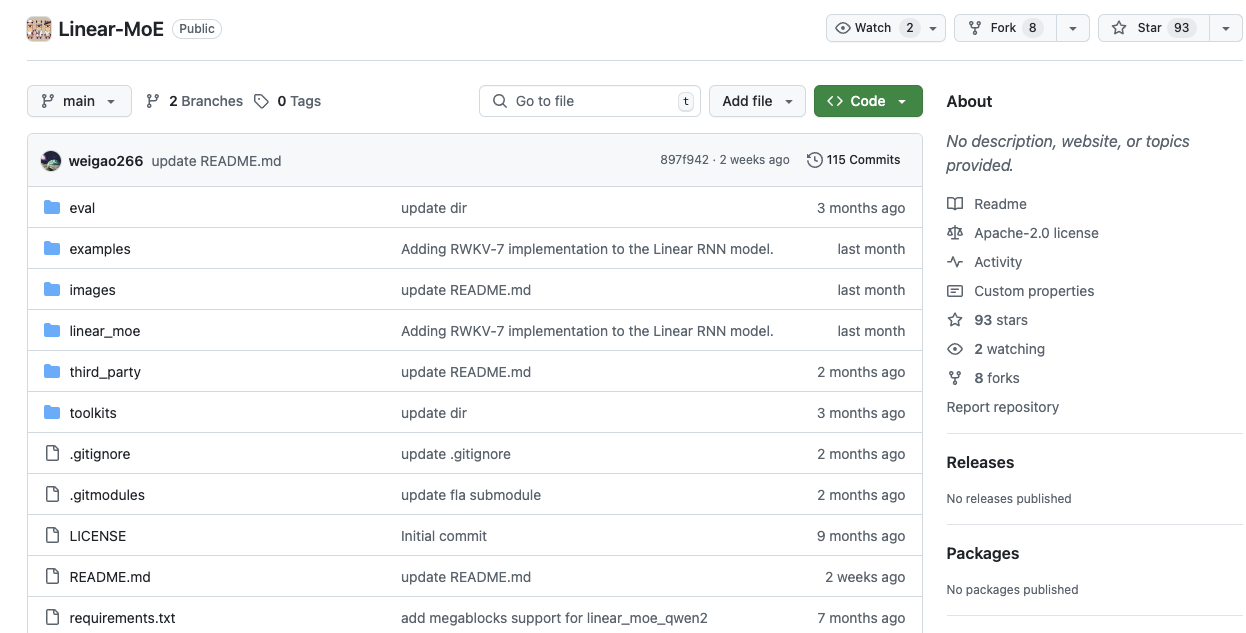
Task: Click the tag icon beside 0 Tags
Action: (x=261, y=101)
